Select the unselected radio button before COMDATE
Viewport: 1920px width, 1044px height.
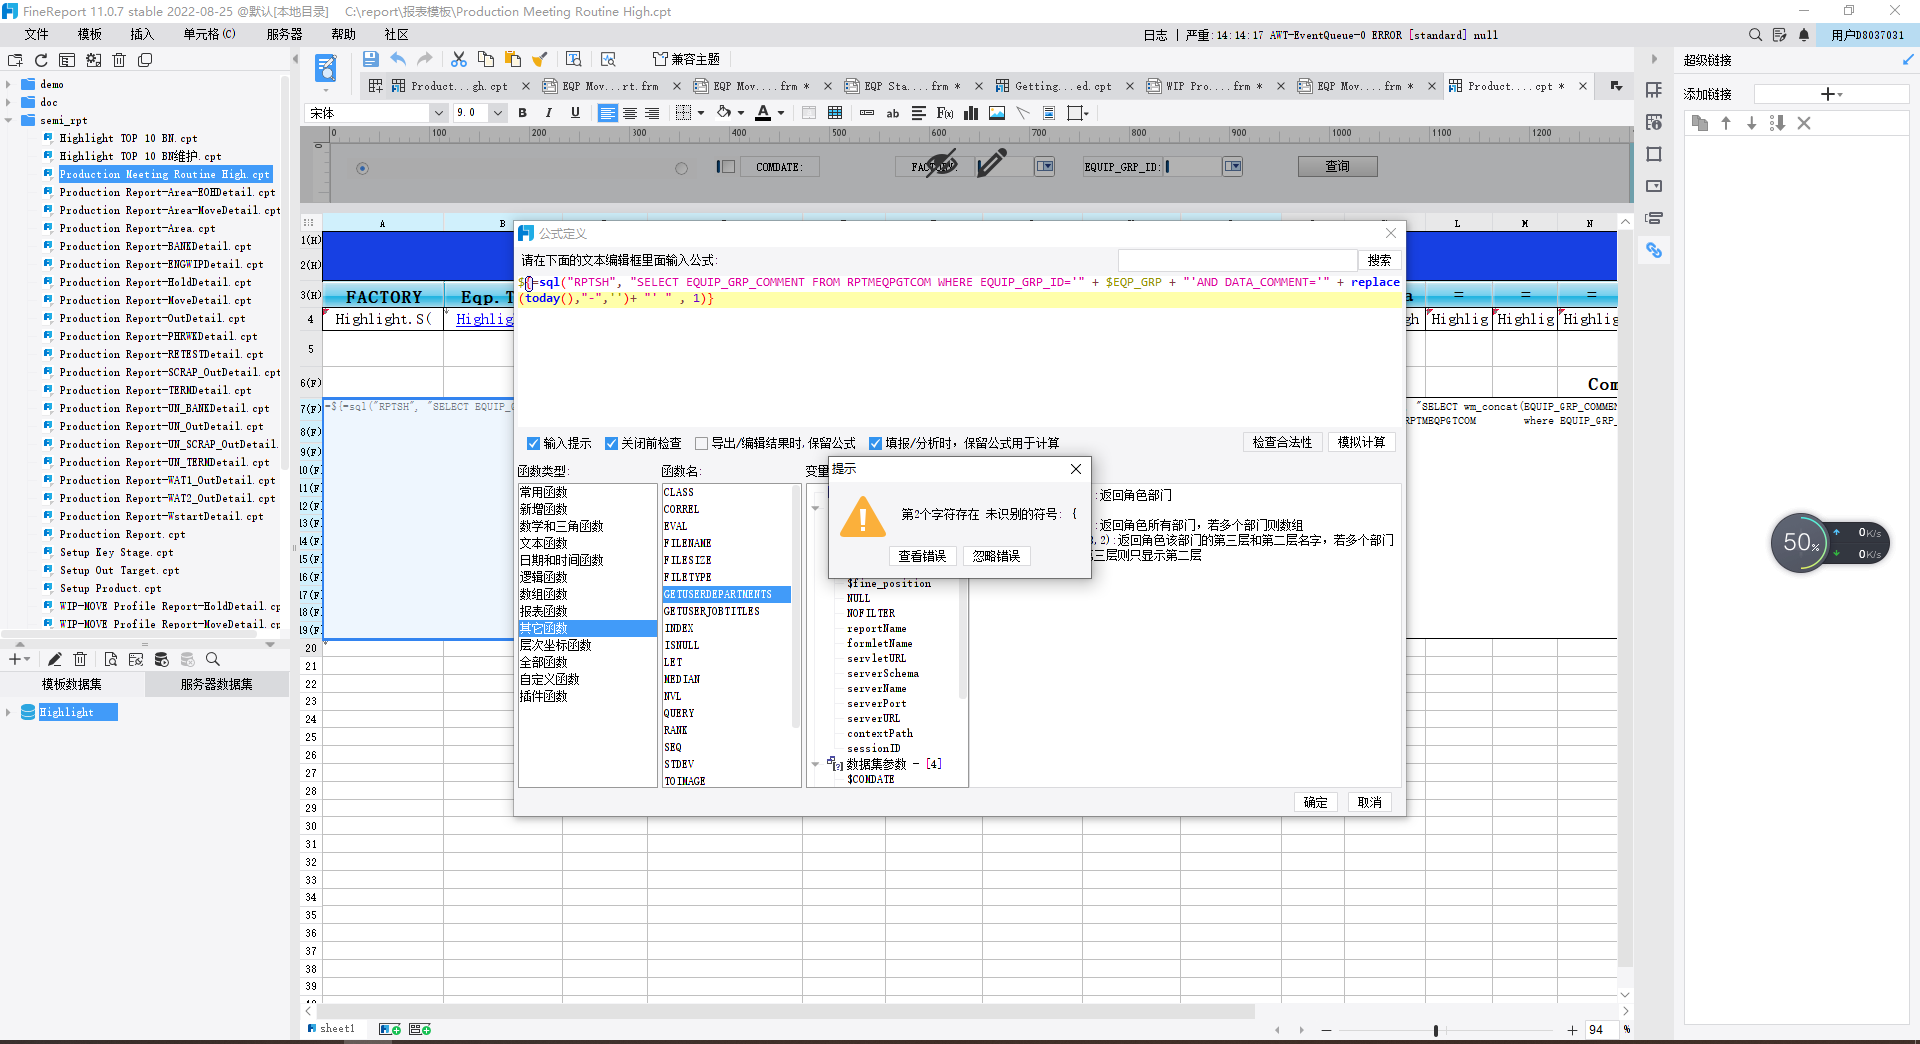[x=681, y=168]
